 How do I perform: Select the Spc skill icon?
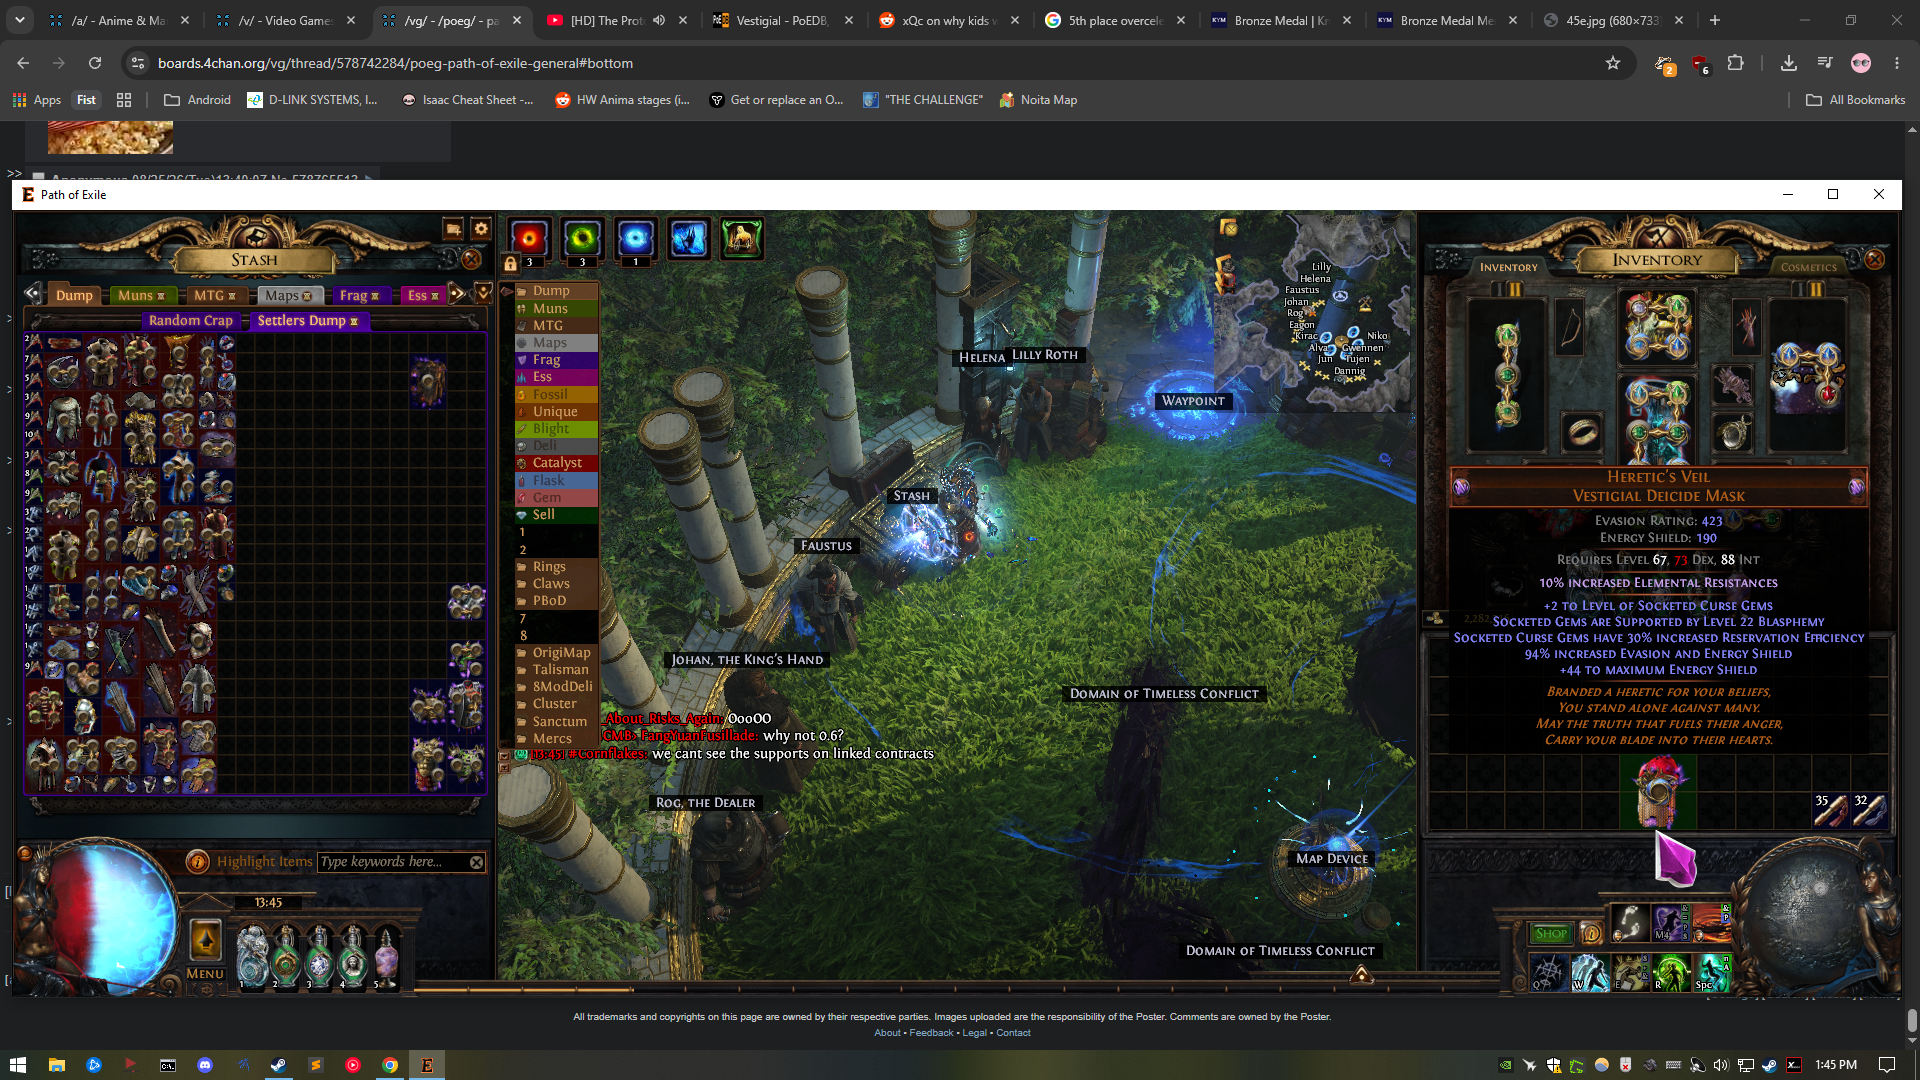[x=1712, y=972]
